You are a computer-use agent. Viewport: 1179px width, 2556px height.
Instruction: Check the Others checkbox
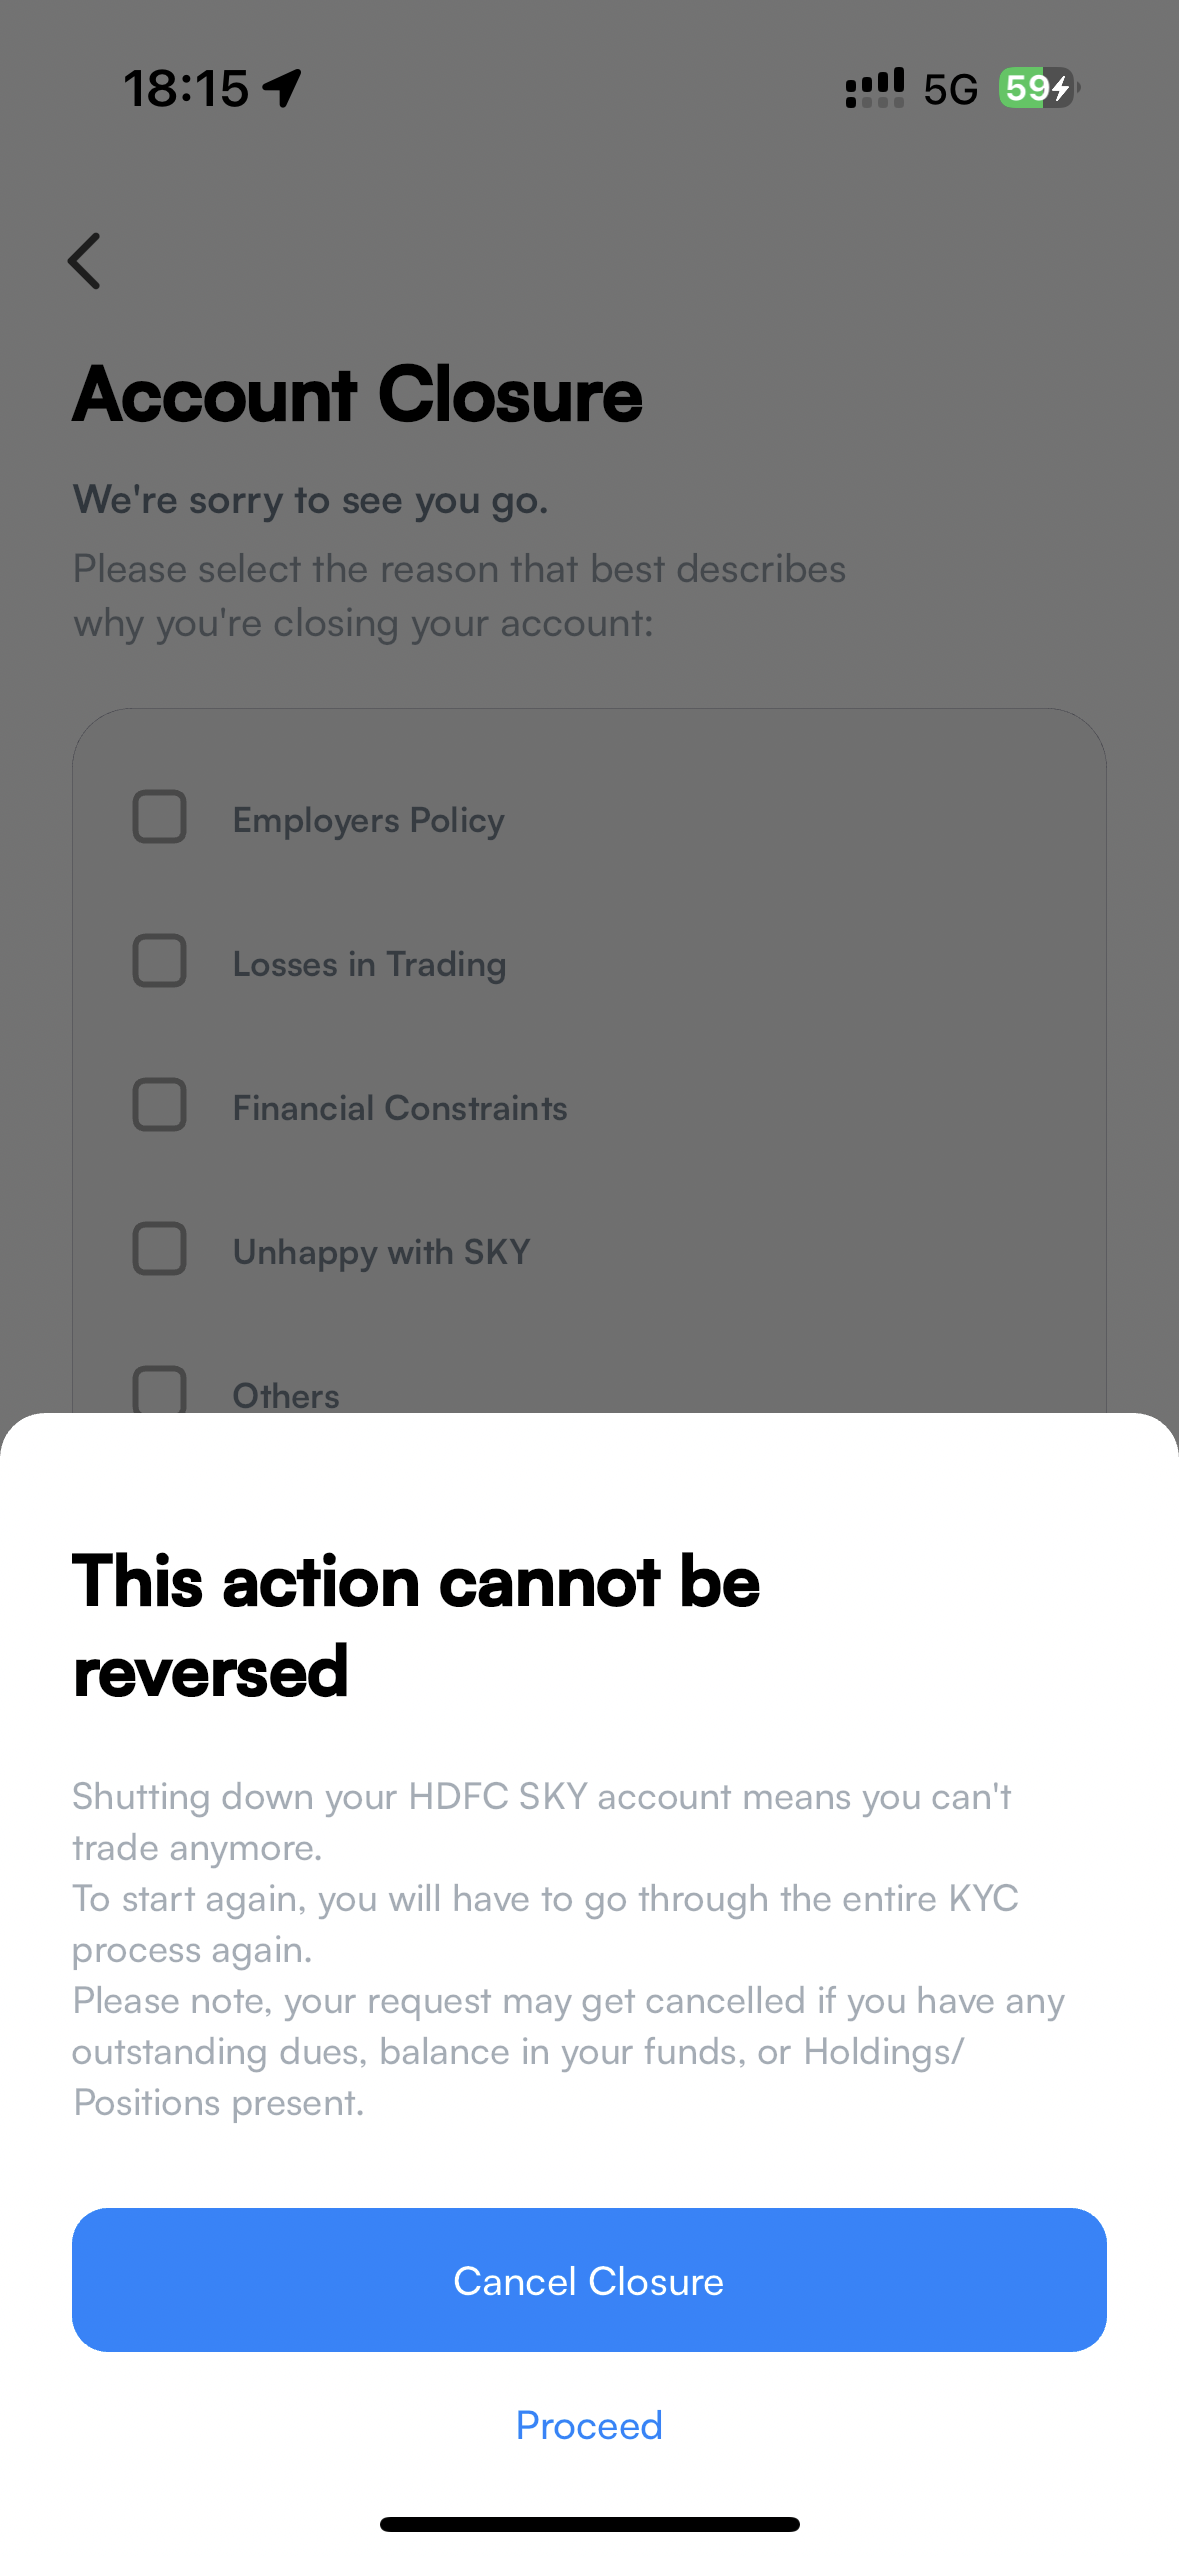[160, 1389]
